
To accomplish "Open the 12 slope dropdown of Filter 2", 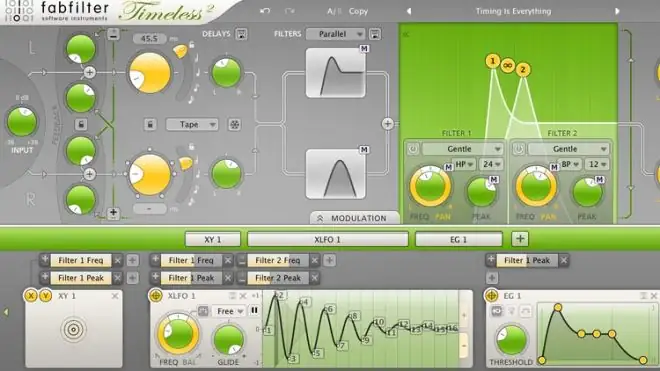I will click(597, 164).
